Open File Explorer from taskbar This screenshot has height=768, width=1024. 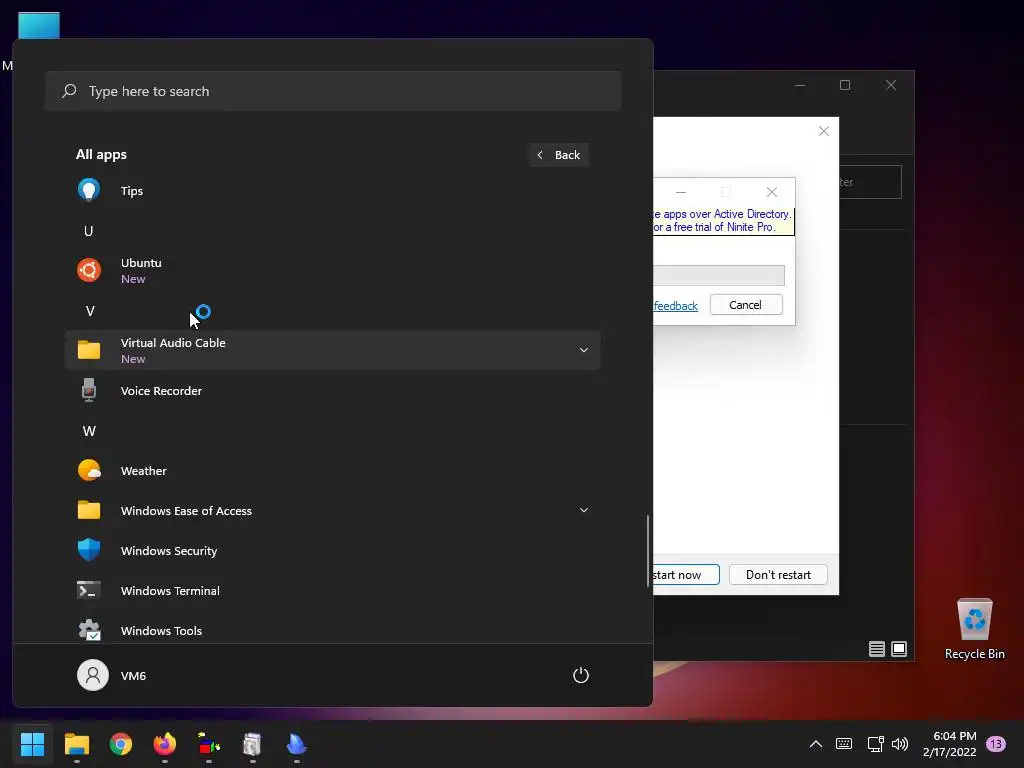[76, 744]
